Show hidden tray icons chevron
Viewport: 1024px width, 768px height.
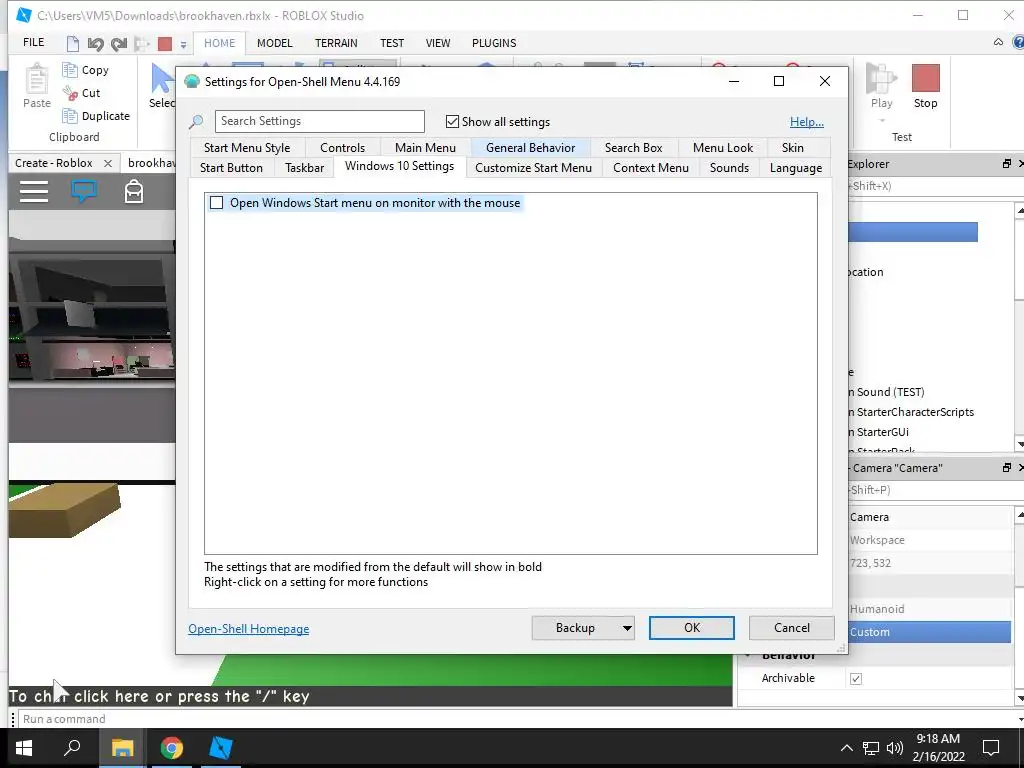(846, 748)
